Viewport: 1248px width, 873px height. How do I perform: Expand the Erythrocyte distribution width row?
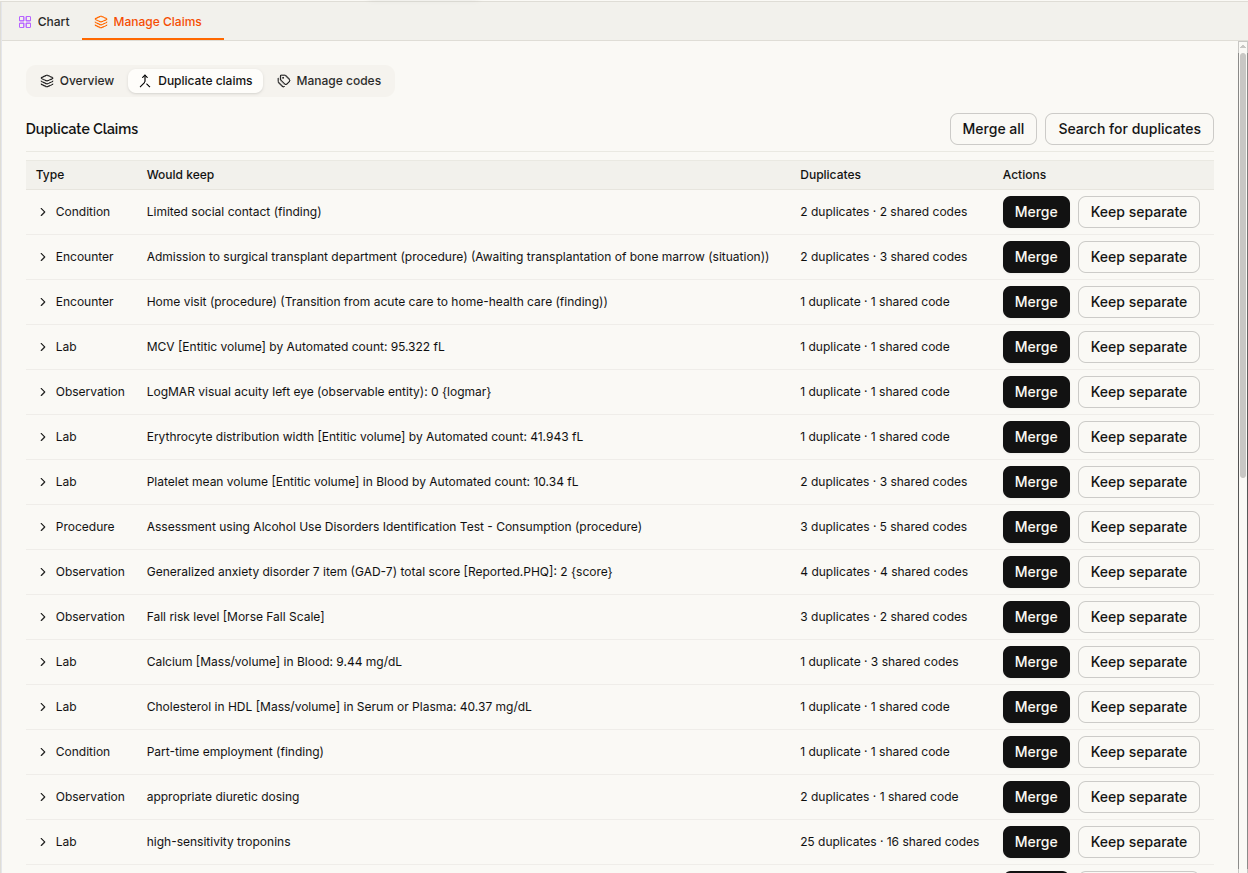(x=43, y=437)
